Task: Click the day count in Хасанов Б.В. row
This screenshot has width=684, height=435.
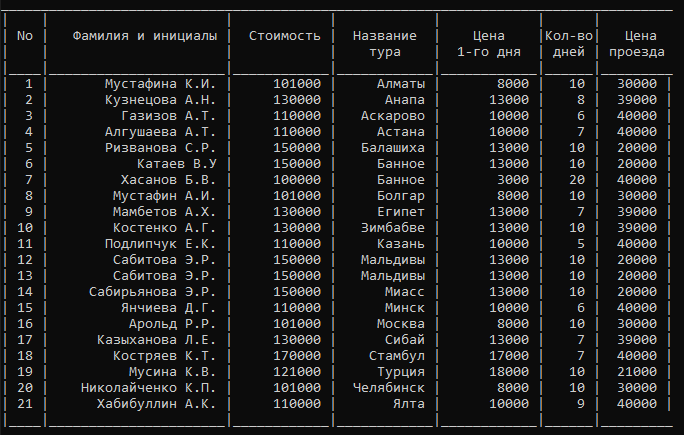Action: tap(577, 180)
